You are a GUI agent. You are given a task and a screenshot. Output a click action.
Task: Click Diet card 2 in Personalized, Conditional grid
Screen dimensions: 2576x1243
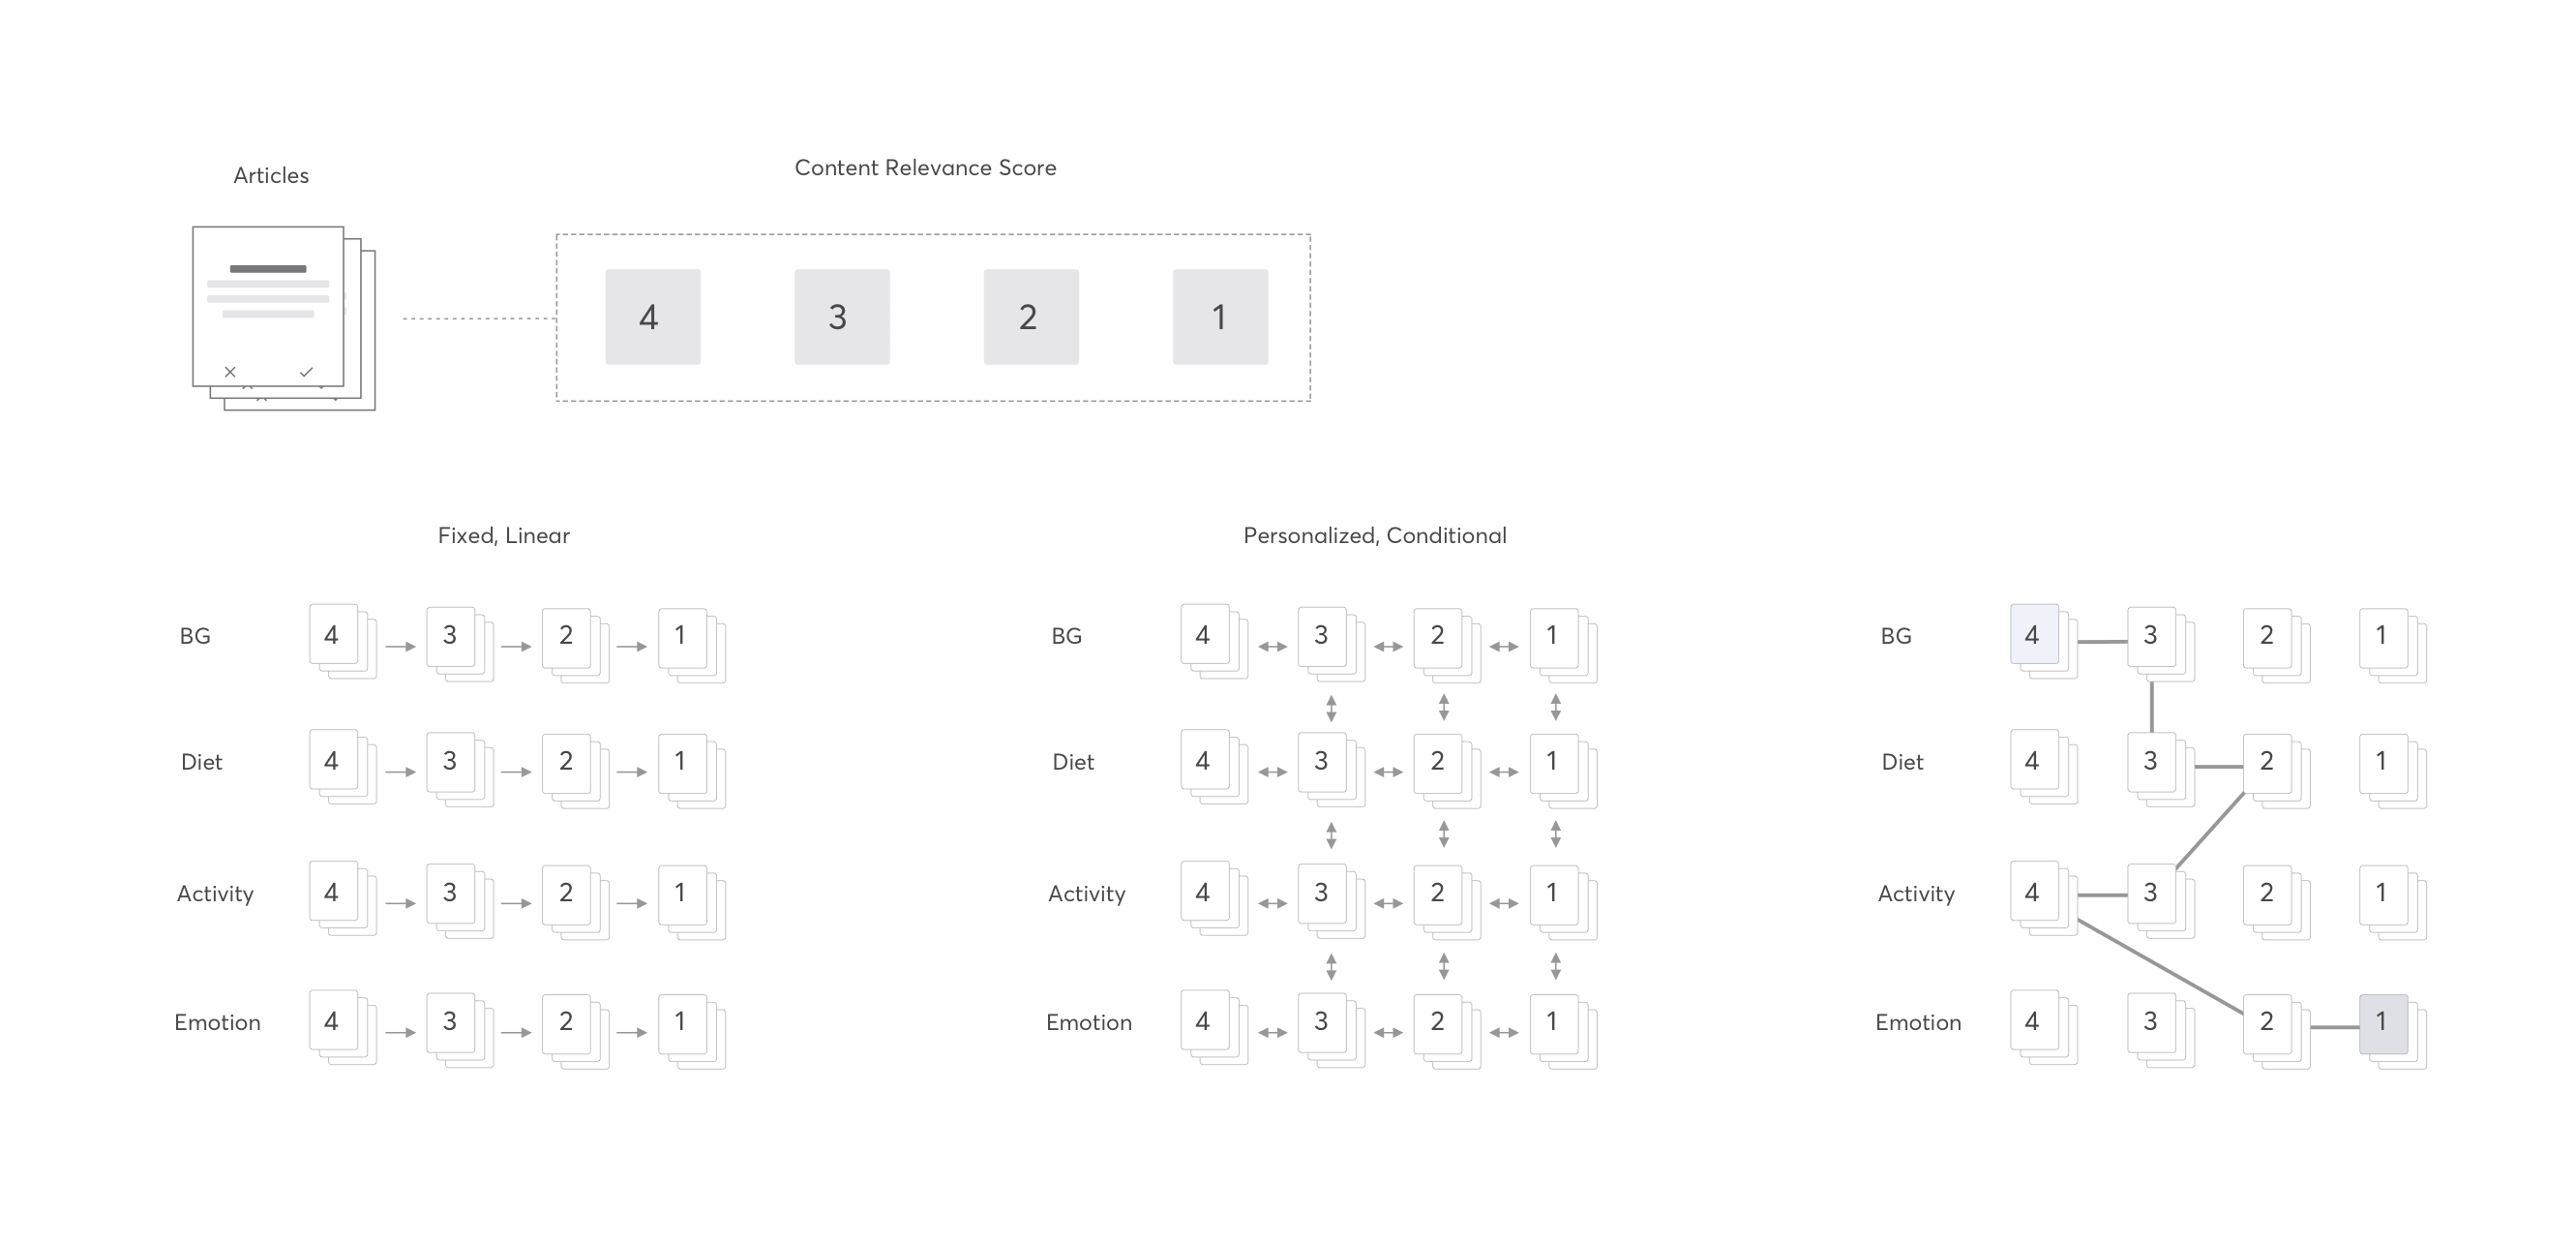click(1437, 762)
